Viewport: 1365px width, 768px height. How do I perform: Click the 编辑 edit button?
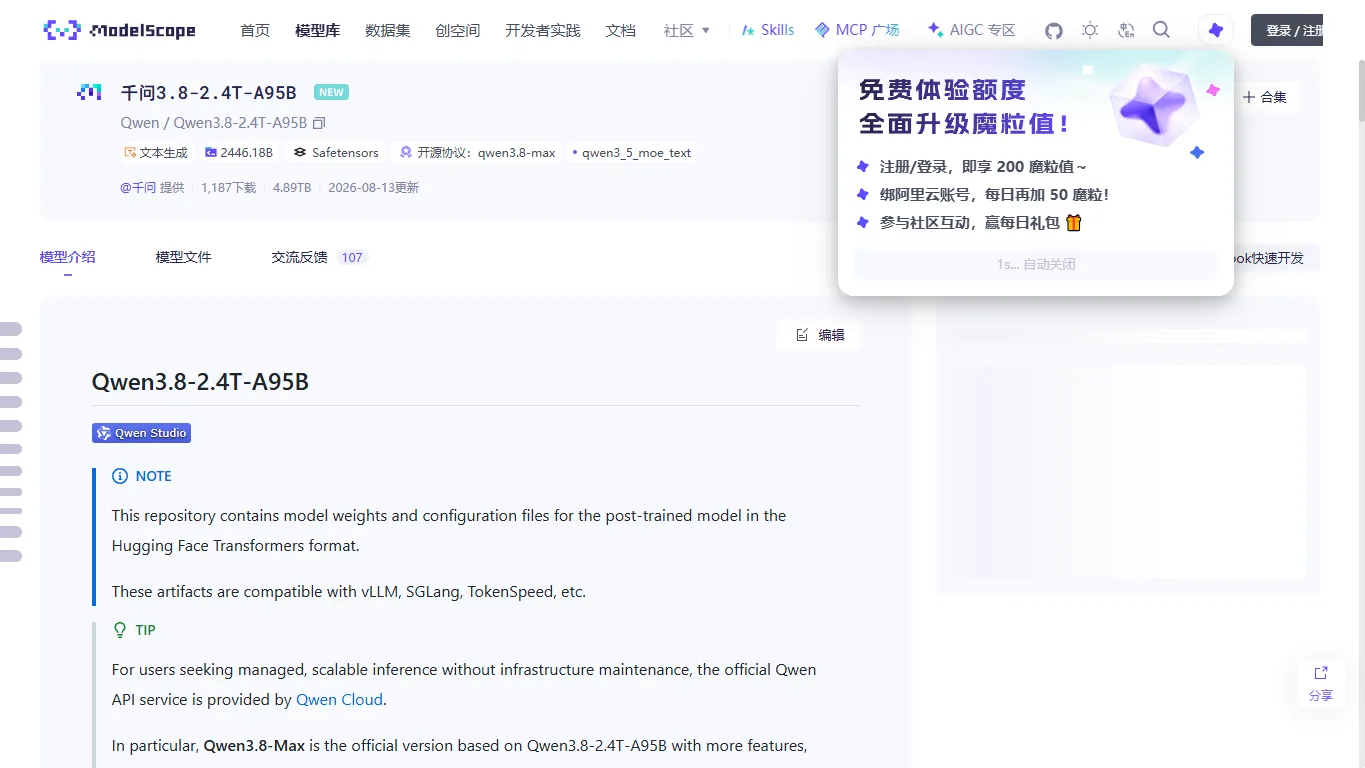pos(819,335)
